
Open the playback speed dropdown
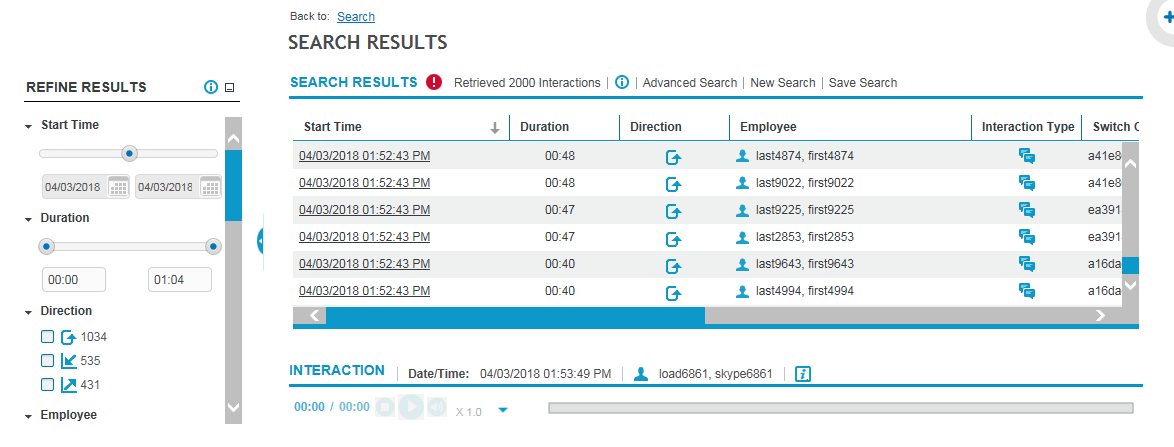(503, 409)
